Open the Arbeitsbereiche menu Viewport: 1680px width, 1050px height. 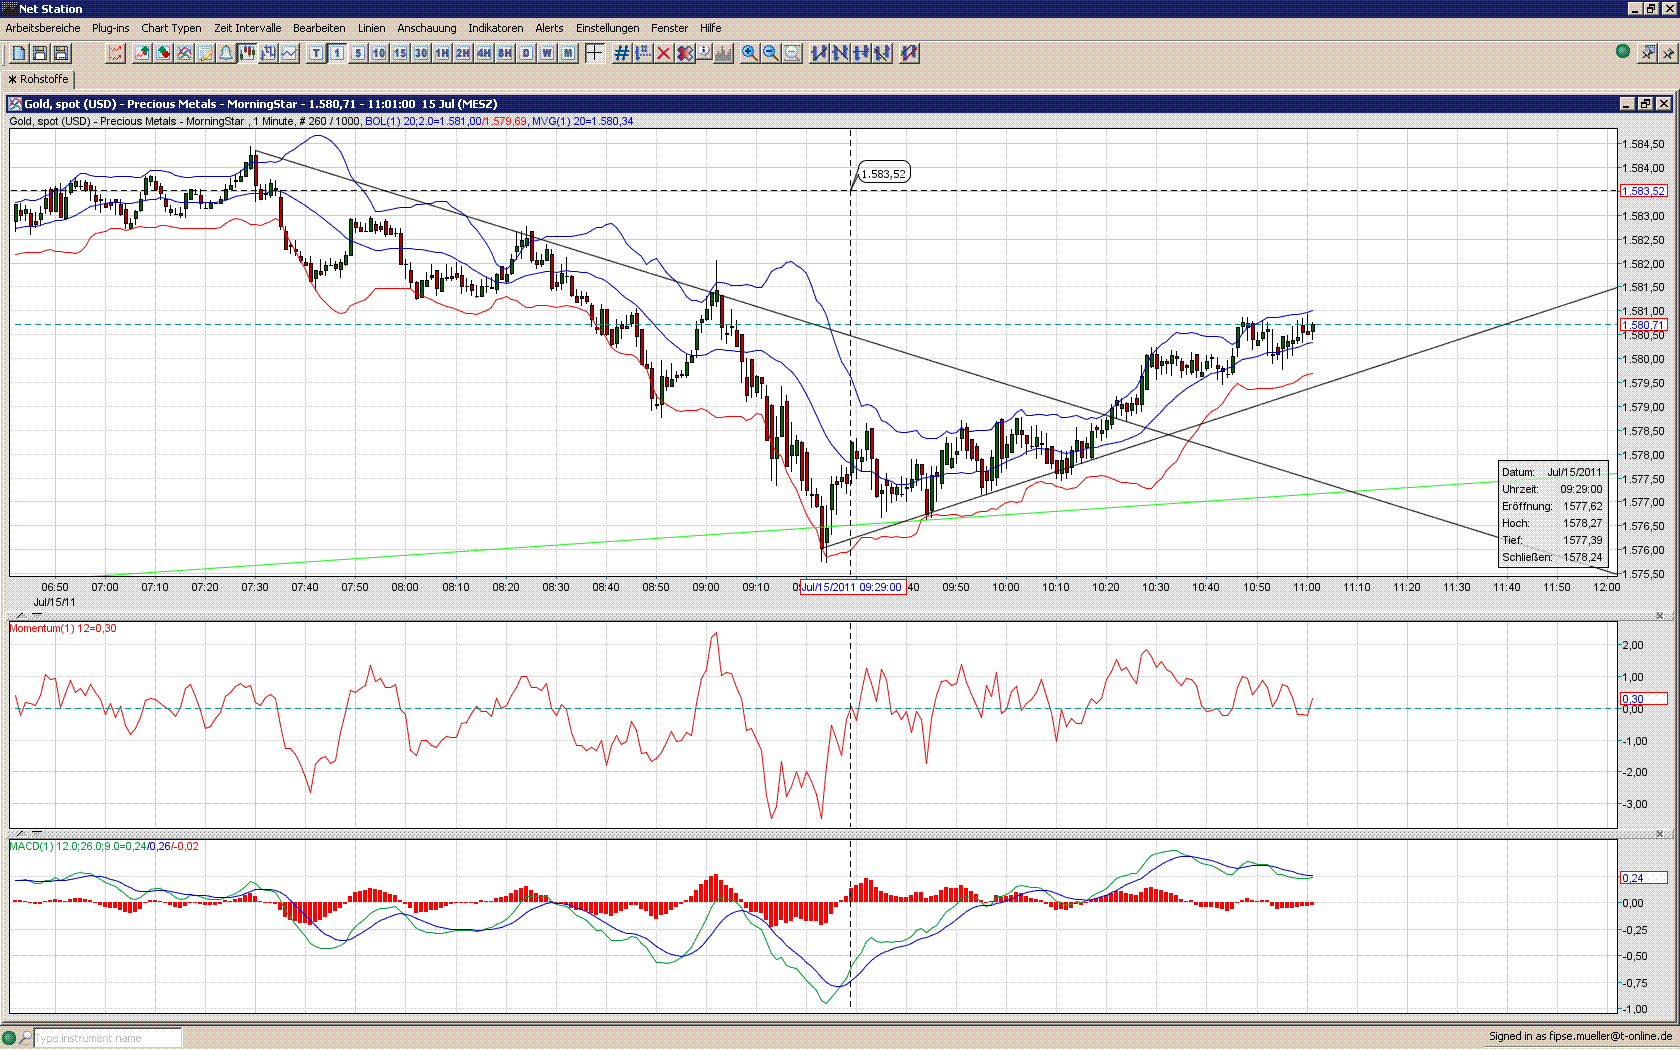pyautogui.click(x=43, y=28)
